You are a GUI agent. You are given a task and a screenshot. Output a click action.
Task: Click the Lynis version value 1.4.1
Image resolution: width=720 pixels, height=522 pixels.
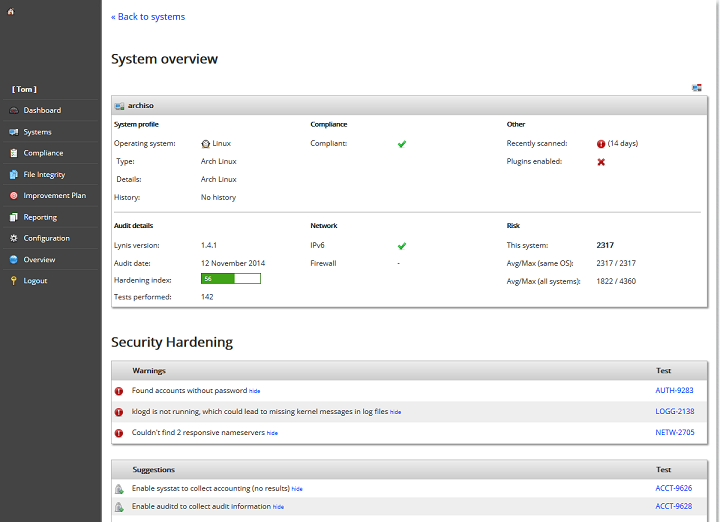pyautogui.click(x=209, y=246)
